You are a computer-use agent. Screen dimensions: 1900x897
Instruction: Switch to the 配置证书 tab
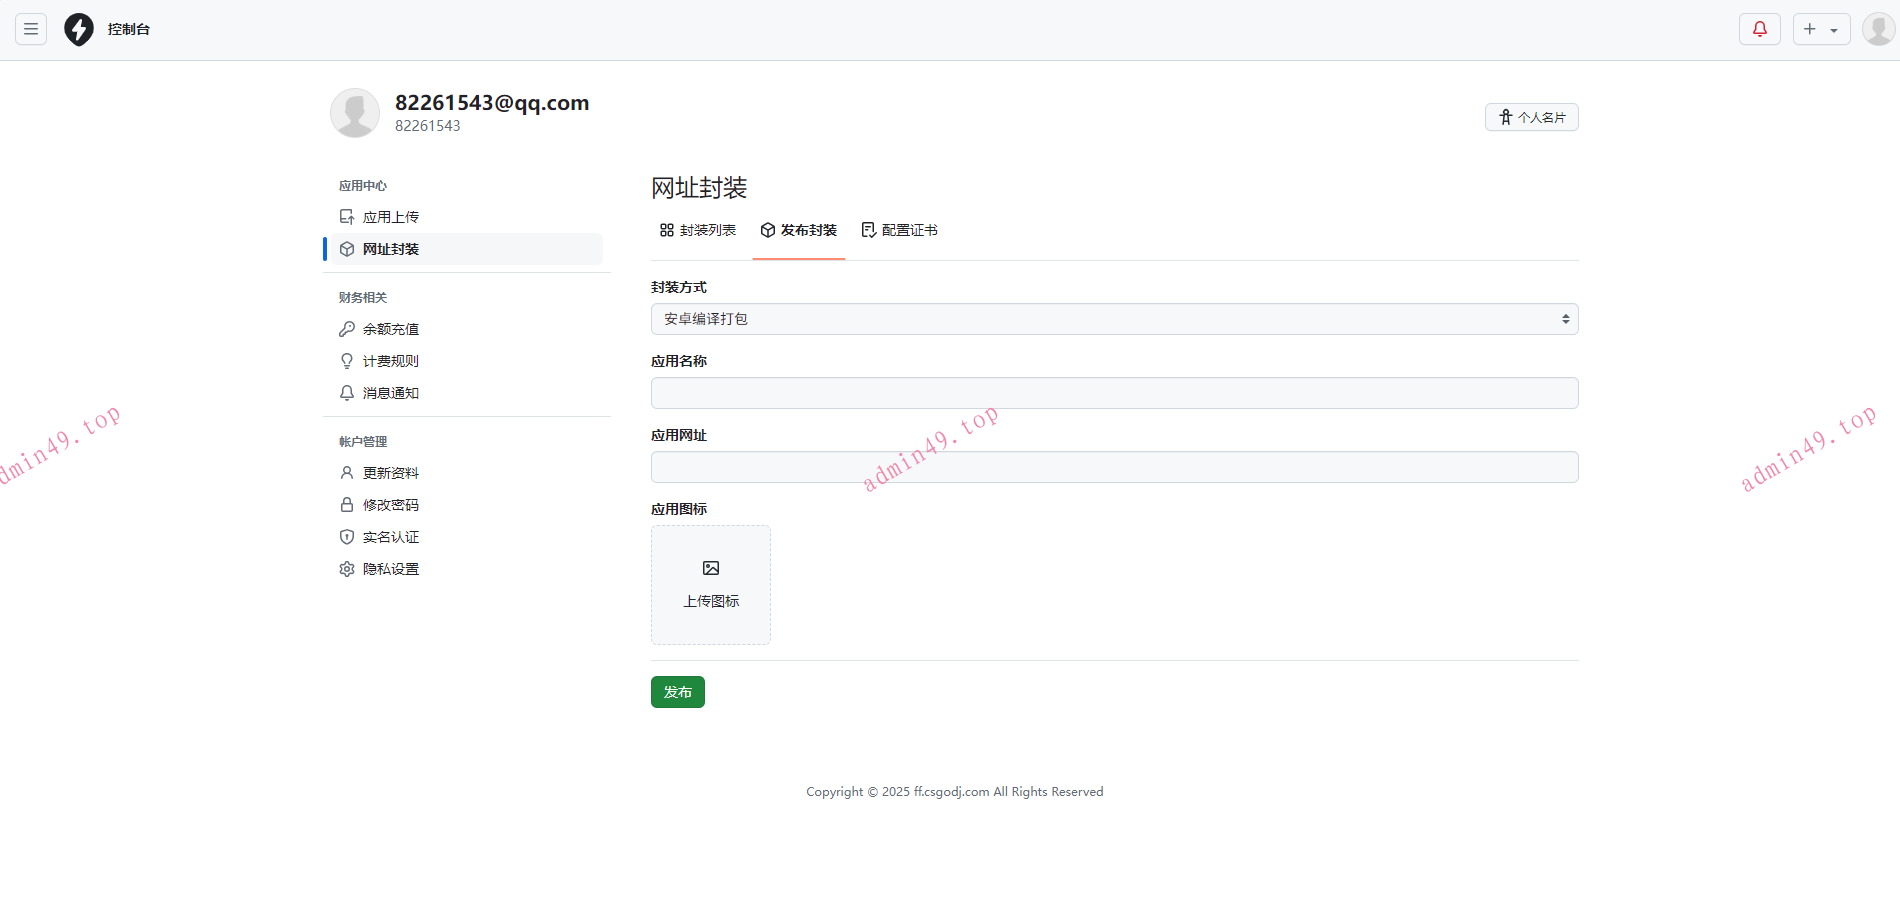[x=900, y=230]
